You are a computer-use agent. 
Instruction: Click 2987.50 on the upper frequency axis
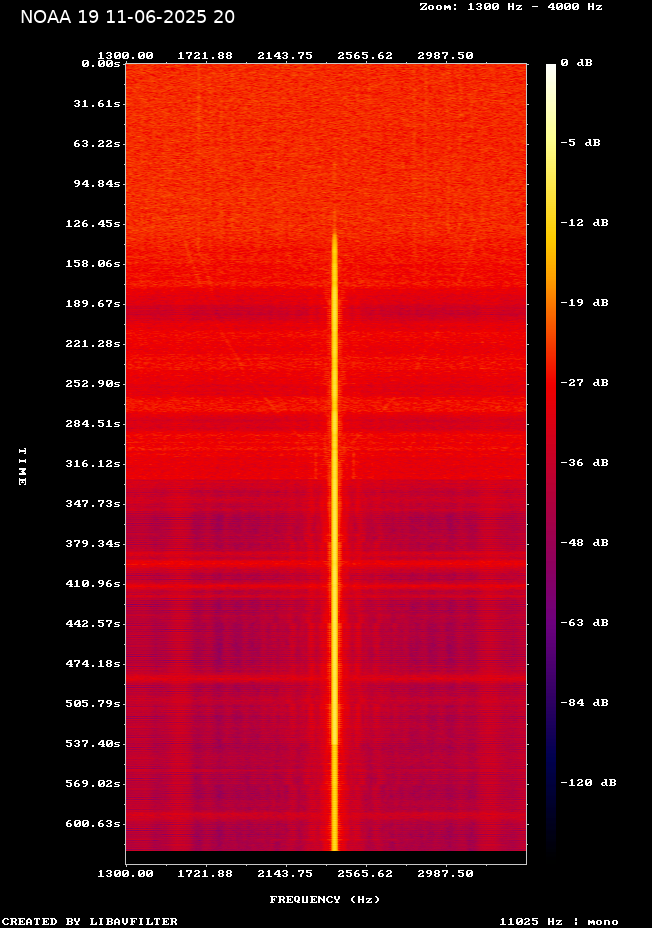(x=446, y=56)
